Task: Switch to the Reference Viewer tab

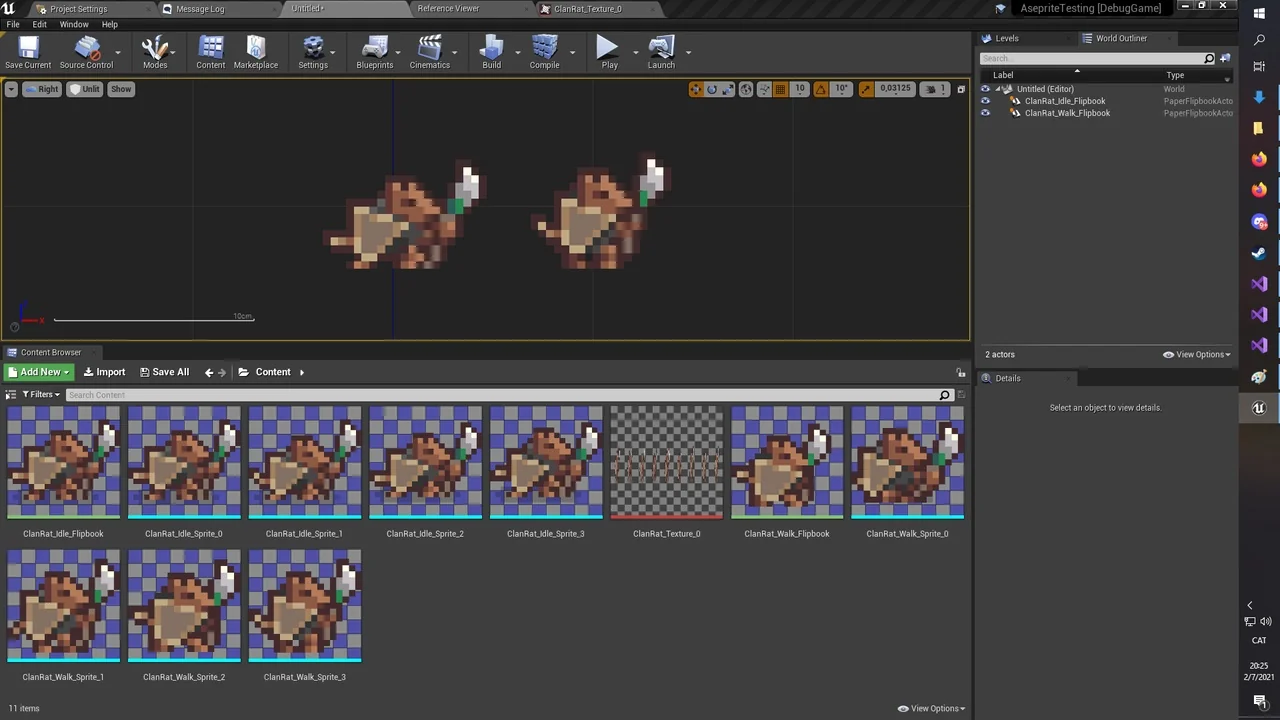Action: [x=448, y=8]
